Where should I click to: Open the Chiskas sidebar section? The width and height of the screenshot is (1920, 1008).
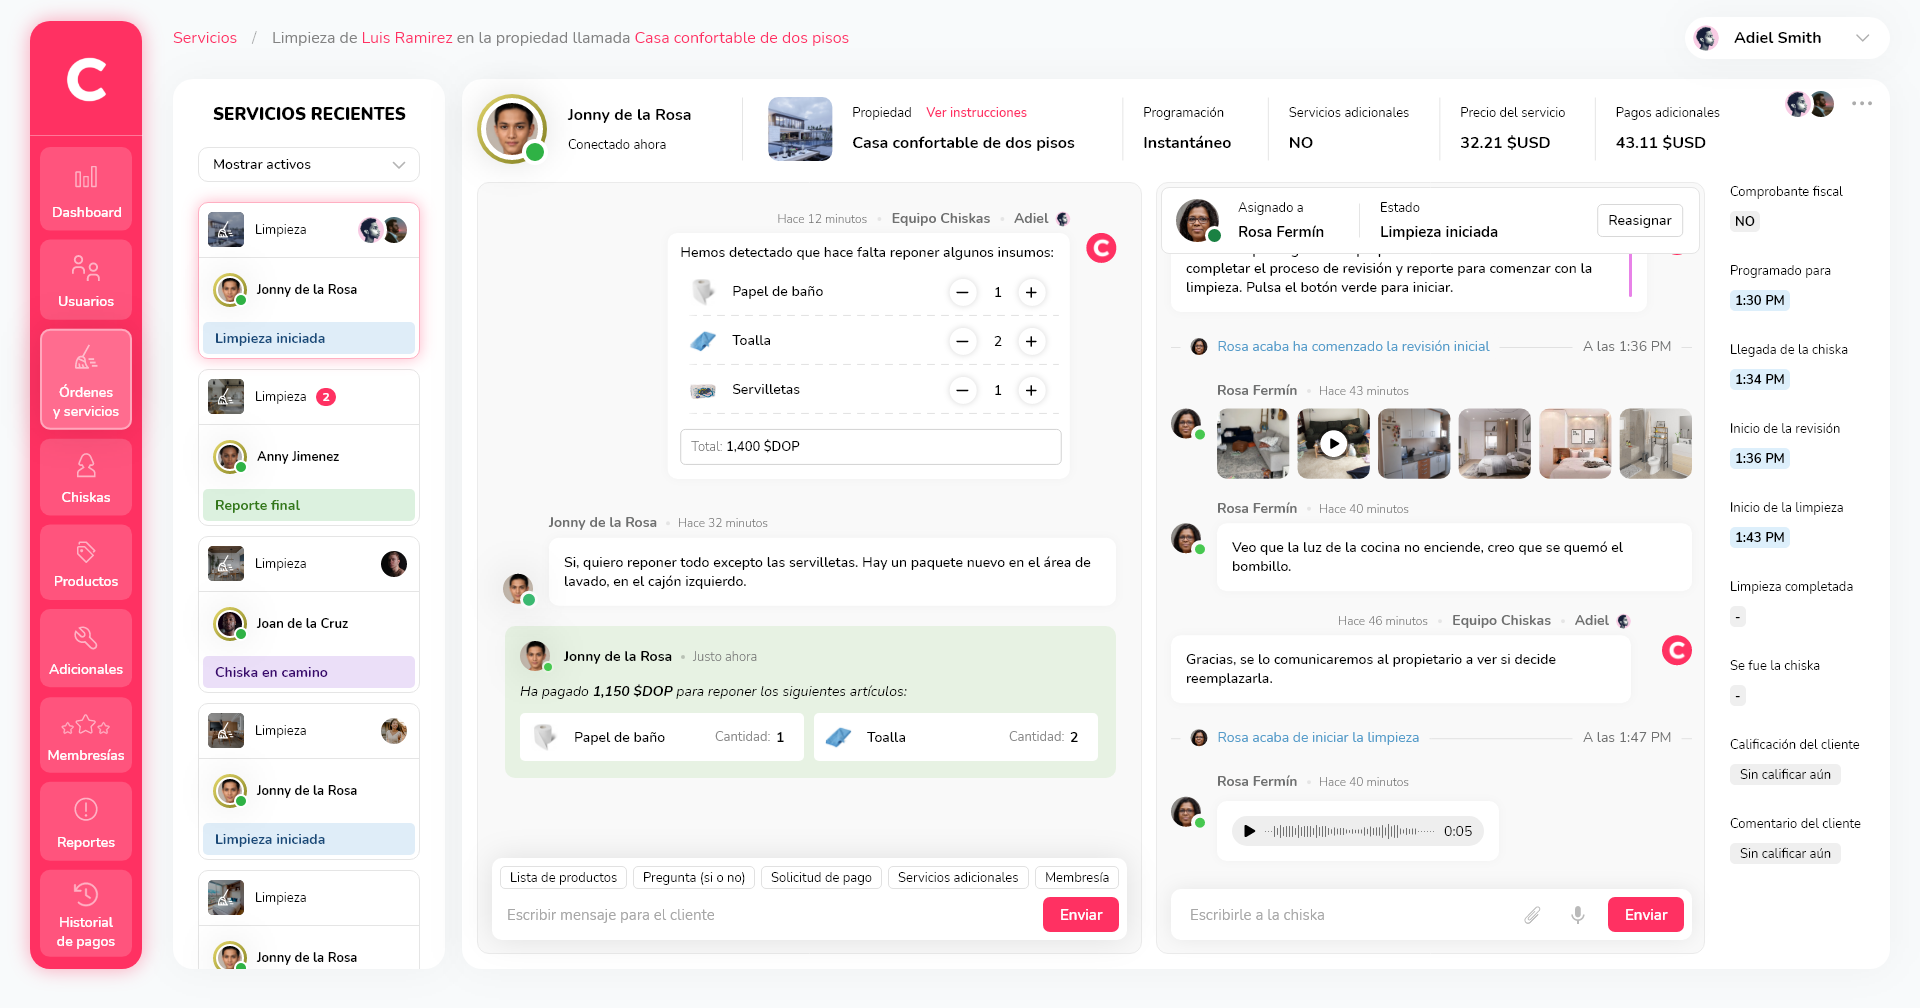[86, 477]
